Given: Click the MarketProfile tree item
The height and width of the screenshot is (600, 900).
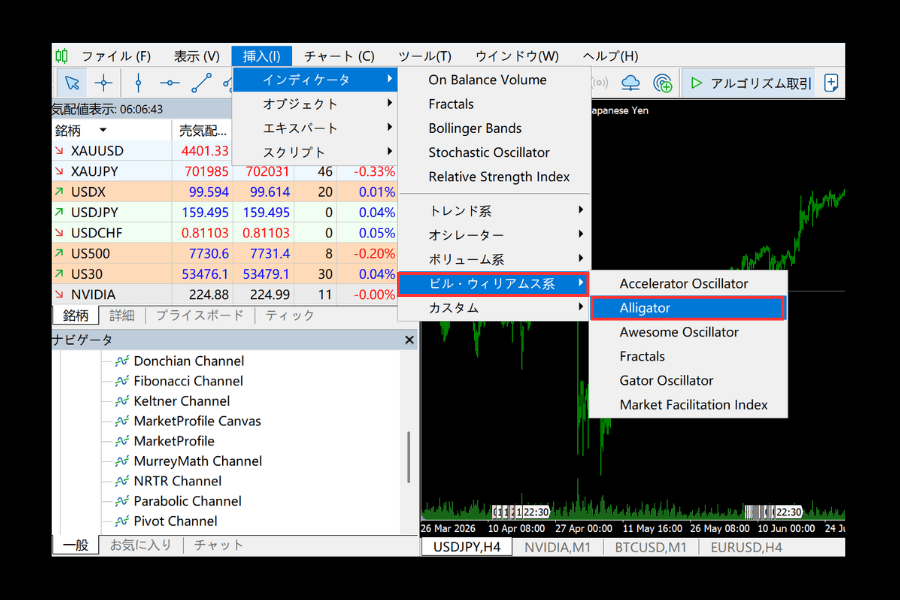Looking at the screenshot, I should 174,442.
